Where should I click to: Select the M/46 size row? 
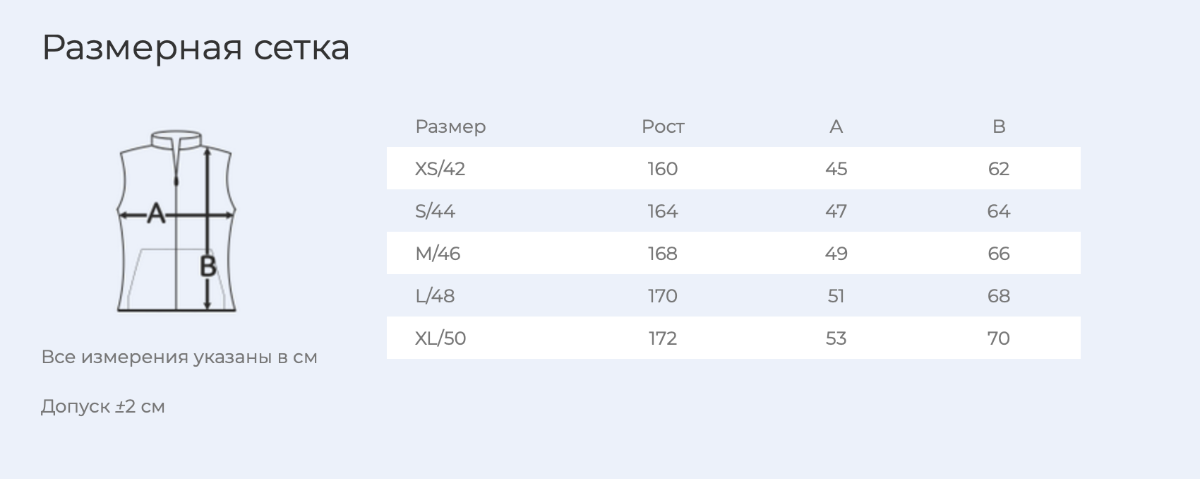tap(734, 254)
